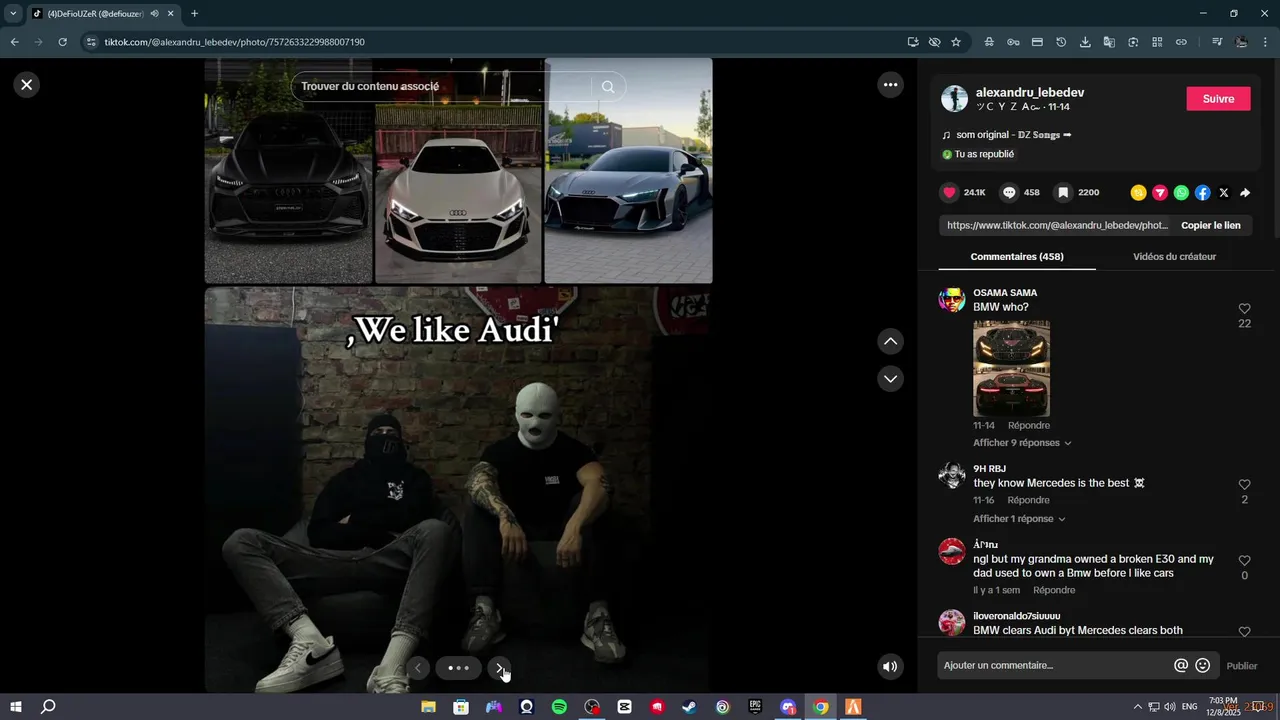
Task: Open the Windows Start menu
Action: click(x=16, y=707)
